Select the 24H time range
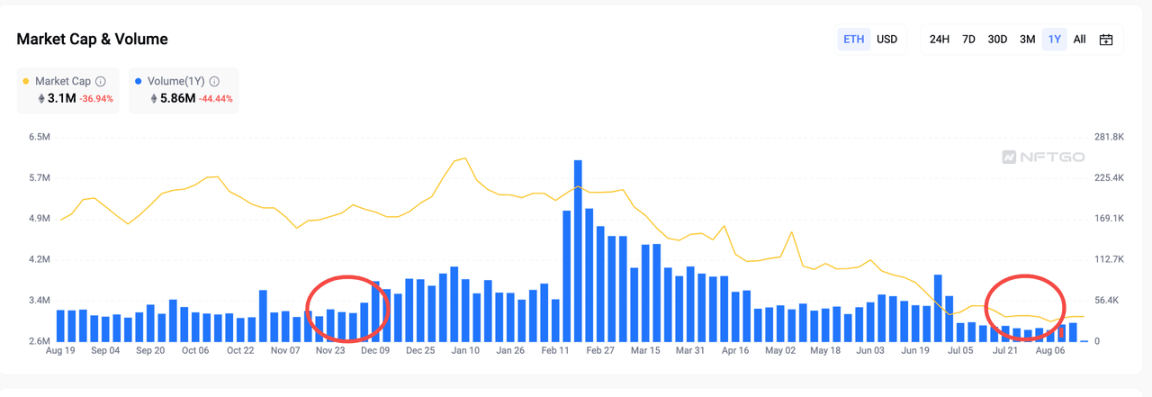Screen dimensions: 1152x397 pyautogui.click(x=940, y=40)
